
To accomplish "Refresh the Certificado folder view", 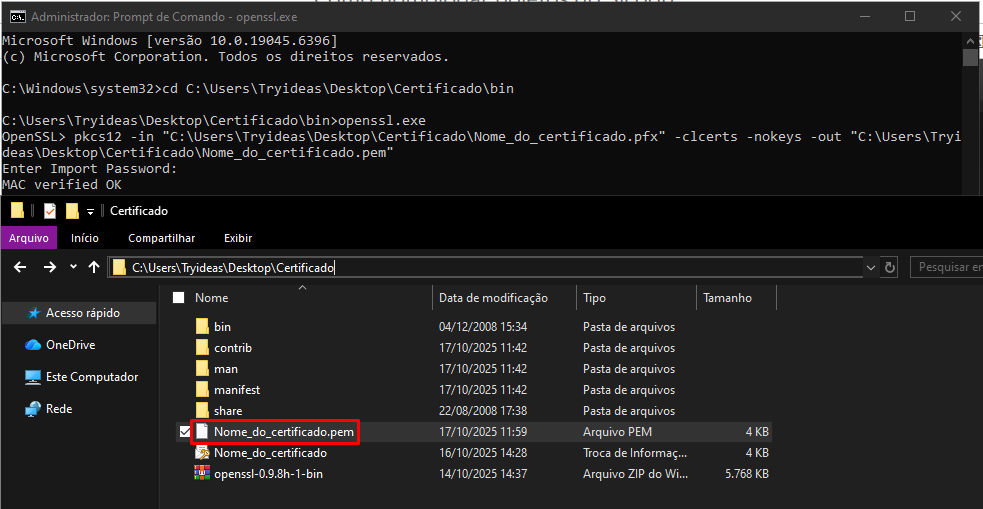I will (890, 268).
